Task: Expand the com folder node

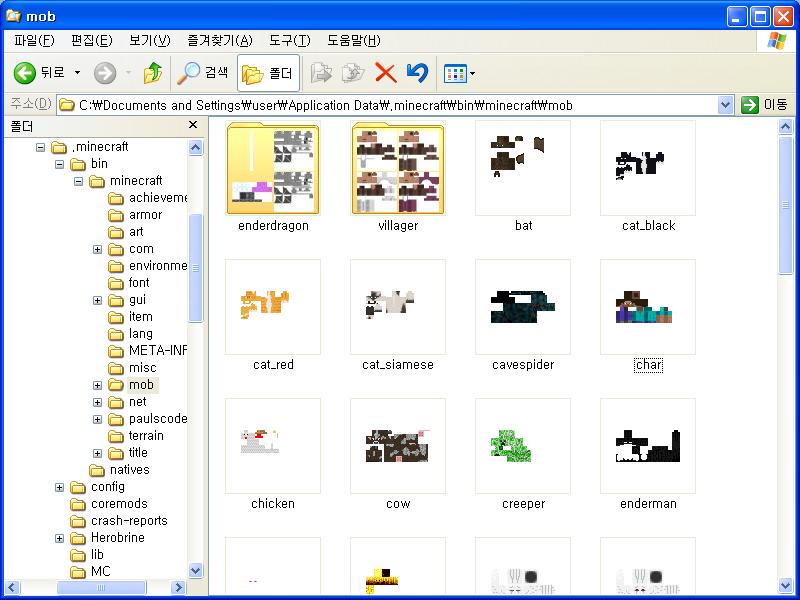Action: pyautogui.click(x=97, y=249)
